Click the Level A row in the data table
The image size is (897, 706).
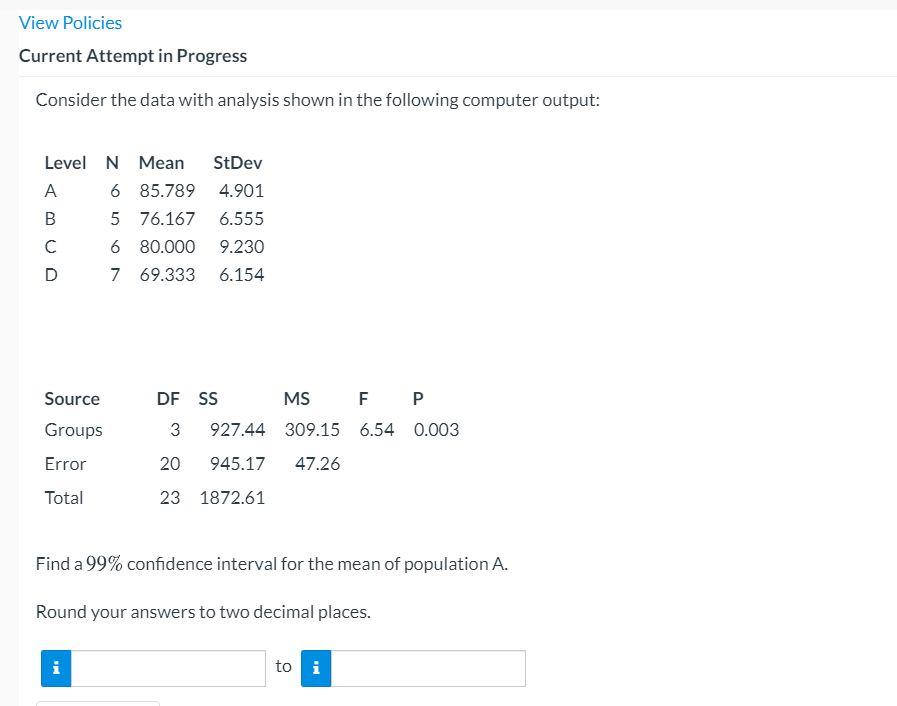150,190
